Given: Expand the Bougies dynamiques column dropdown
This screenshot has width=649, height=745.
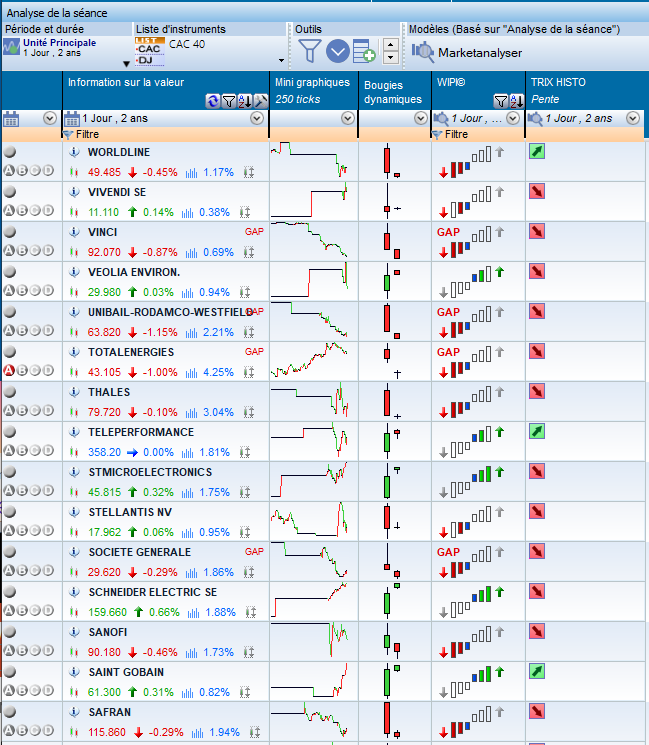Looking at the screenshot, I should [420, 118].
